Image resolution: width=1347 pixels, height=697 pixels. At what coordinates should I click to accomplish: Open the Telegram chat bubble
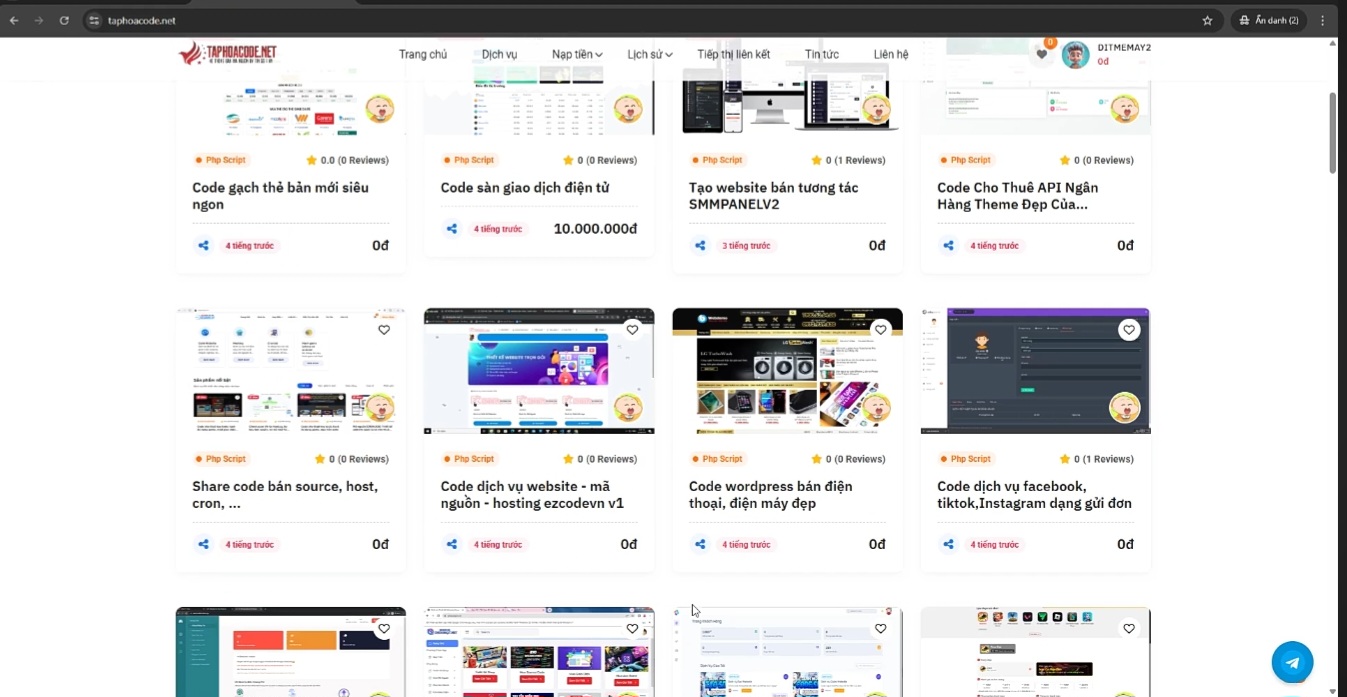(x=1292, y=662)
